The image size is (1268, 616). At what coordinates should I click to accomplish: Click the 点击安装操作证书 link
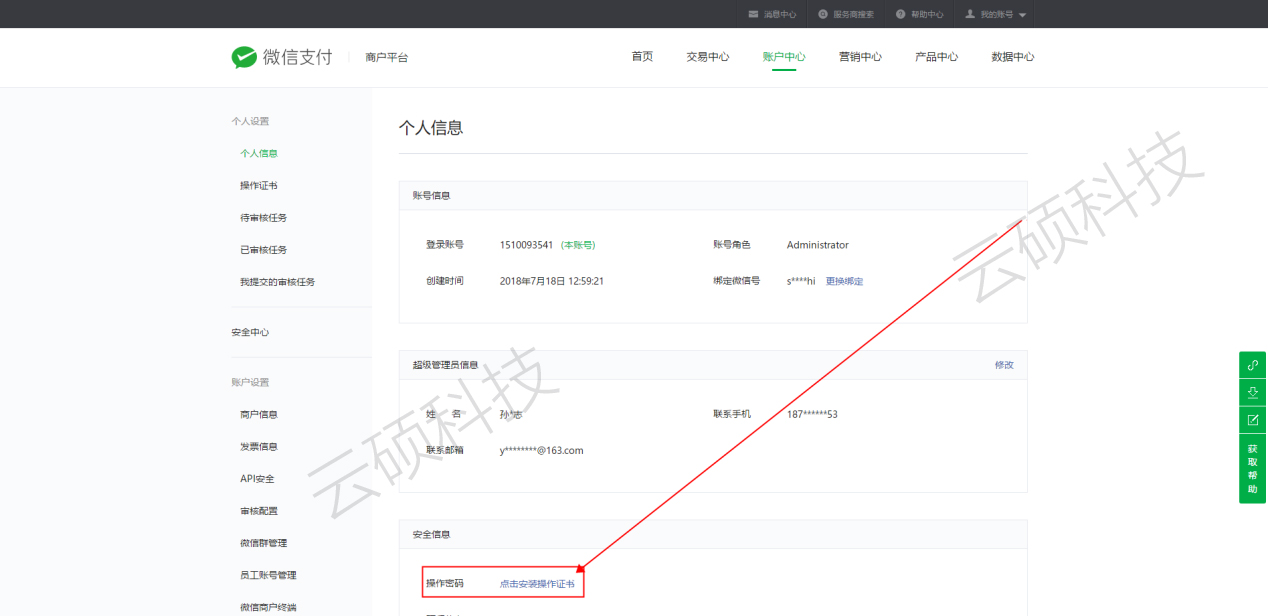[x=537, y=583]
